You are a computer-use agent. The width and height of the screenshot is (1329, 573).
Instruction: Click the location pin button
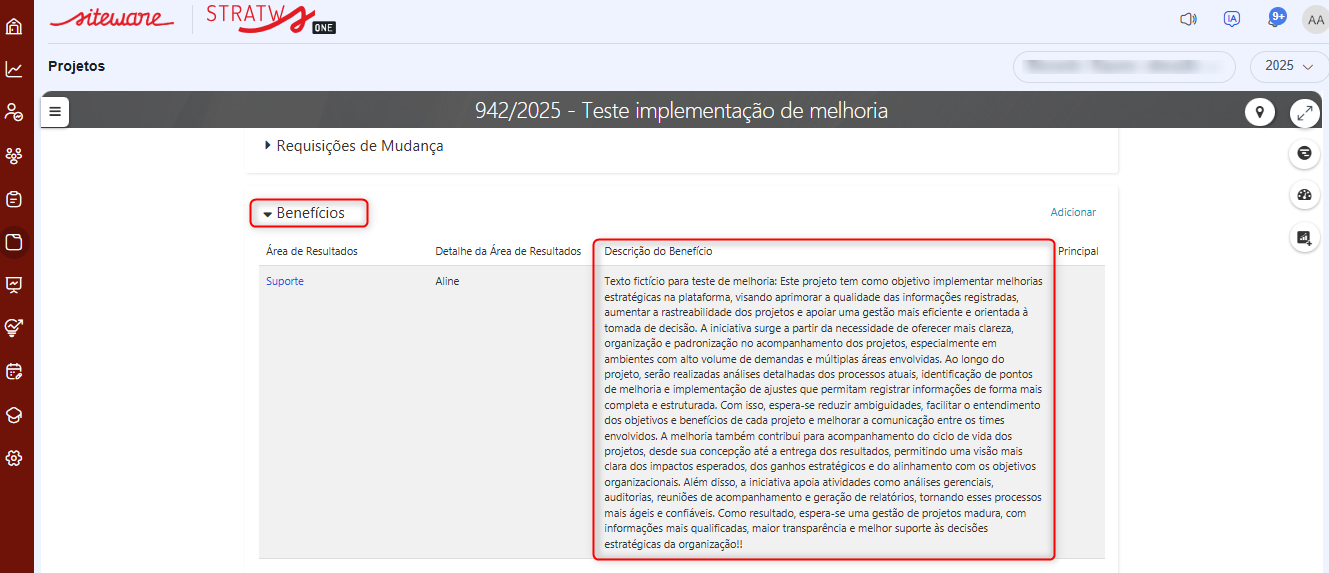[1259, 112]
